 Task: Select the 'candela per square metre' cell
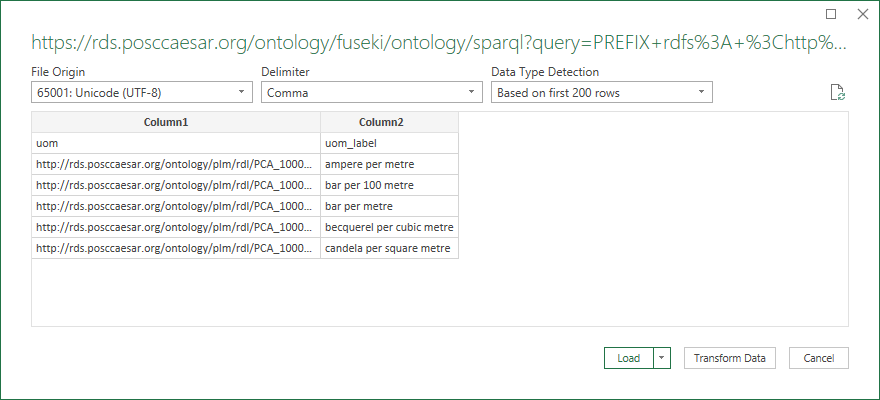pyautogui.click(x=389, y=249)
